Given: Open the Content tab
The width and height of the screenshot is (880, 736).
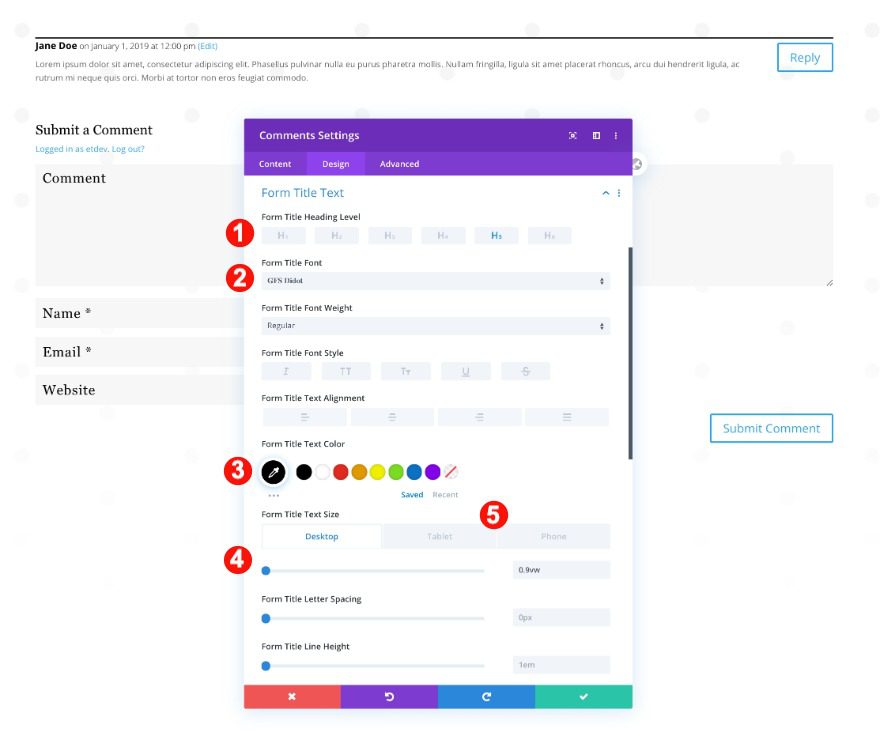Looking at the screenshot, I should pos(275,164).
